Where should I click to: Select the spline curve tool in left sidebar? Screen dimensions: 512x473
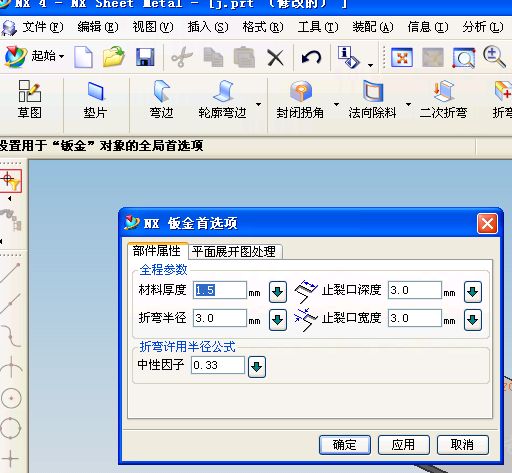pos(11,336)
